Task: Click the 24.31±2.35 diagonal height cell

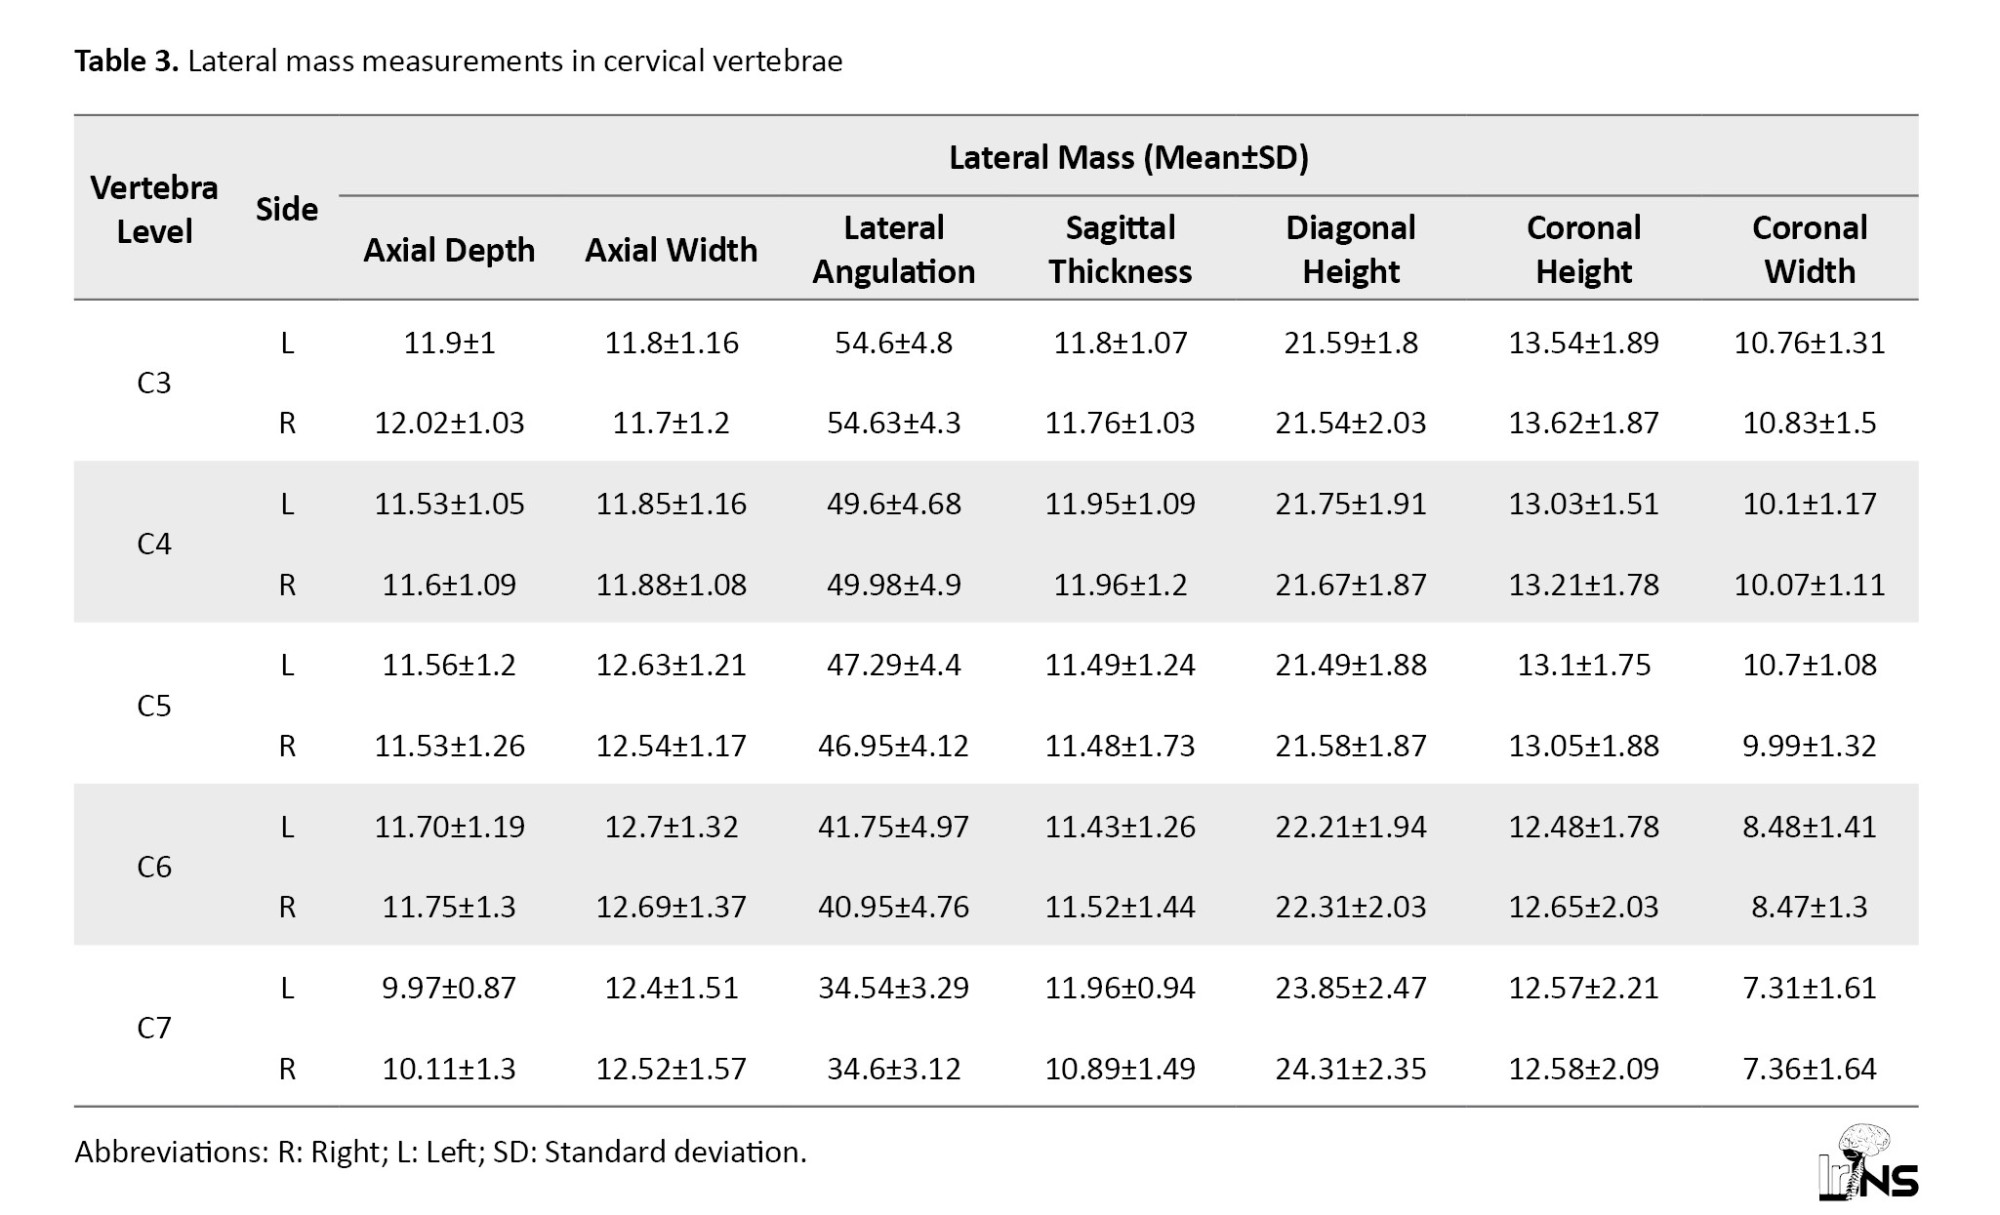Action: pos(1350,1069)
